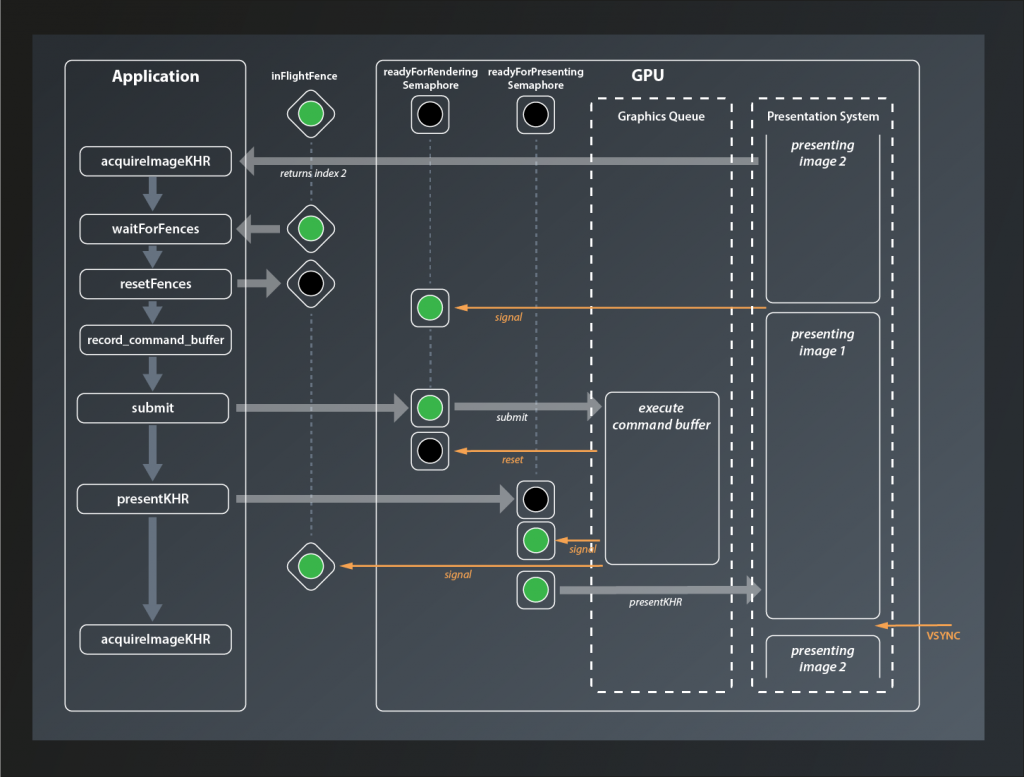The image size is (1024, 777).
Task: Expand the Presentation System dashed panel
Action: tap(821, 117)
